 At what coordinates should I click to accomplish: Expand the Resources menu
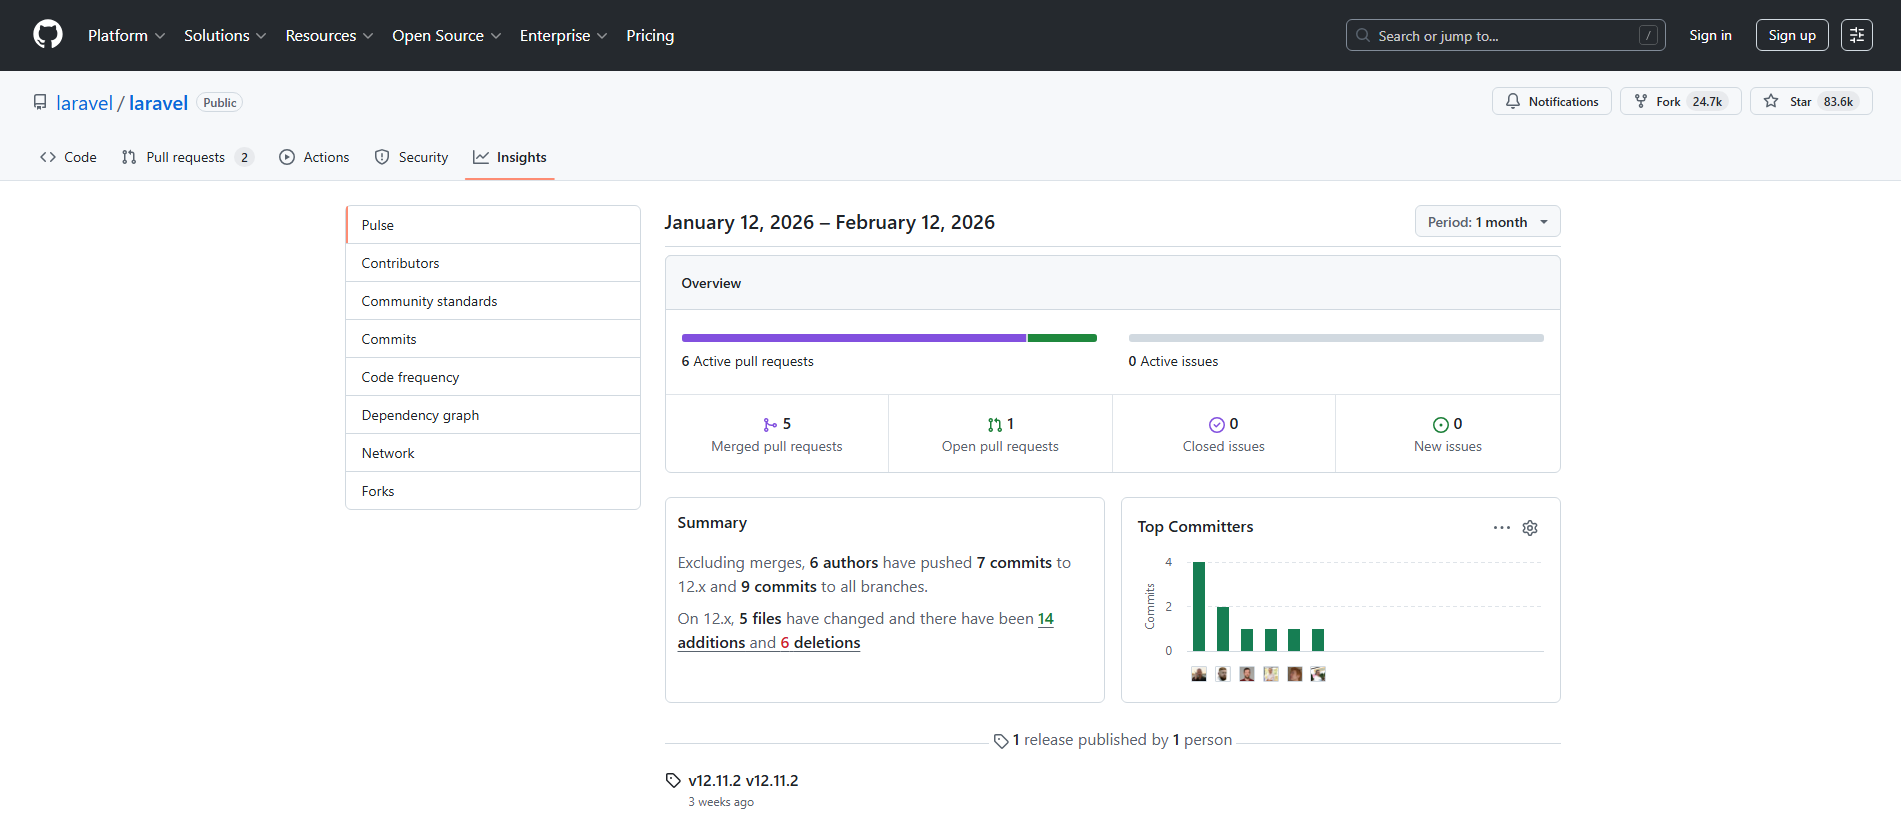329,35
